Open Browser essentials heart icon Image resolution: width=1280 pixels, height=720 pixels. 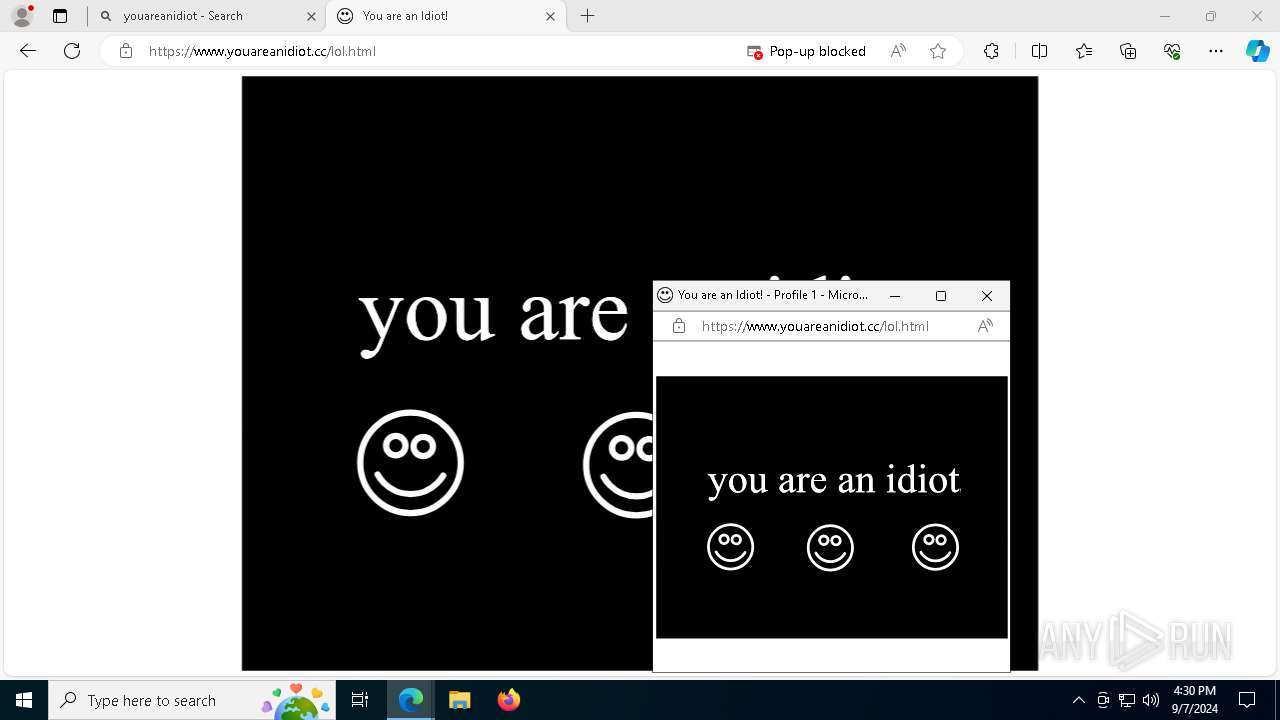tap(1172, 51)
